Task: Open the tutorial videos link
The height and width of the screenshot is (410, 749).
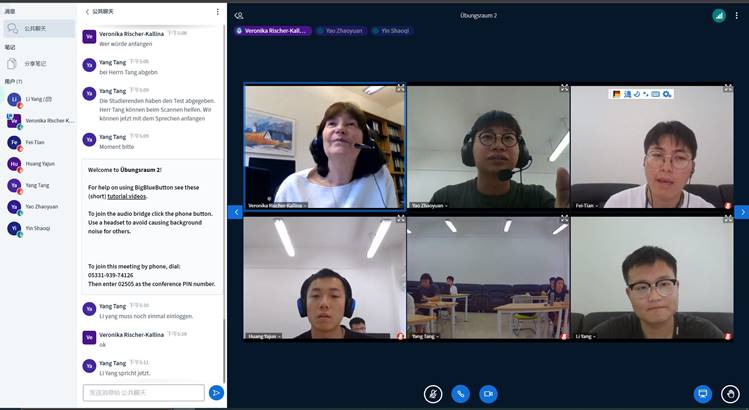Action: [x=126, y=197]
